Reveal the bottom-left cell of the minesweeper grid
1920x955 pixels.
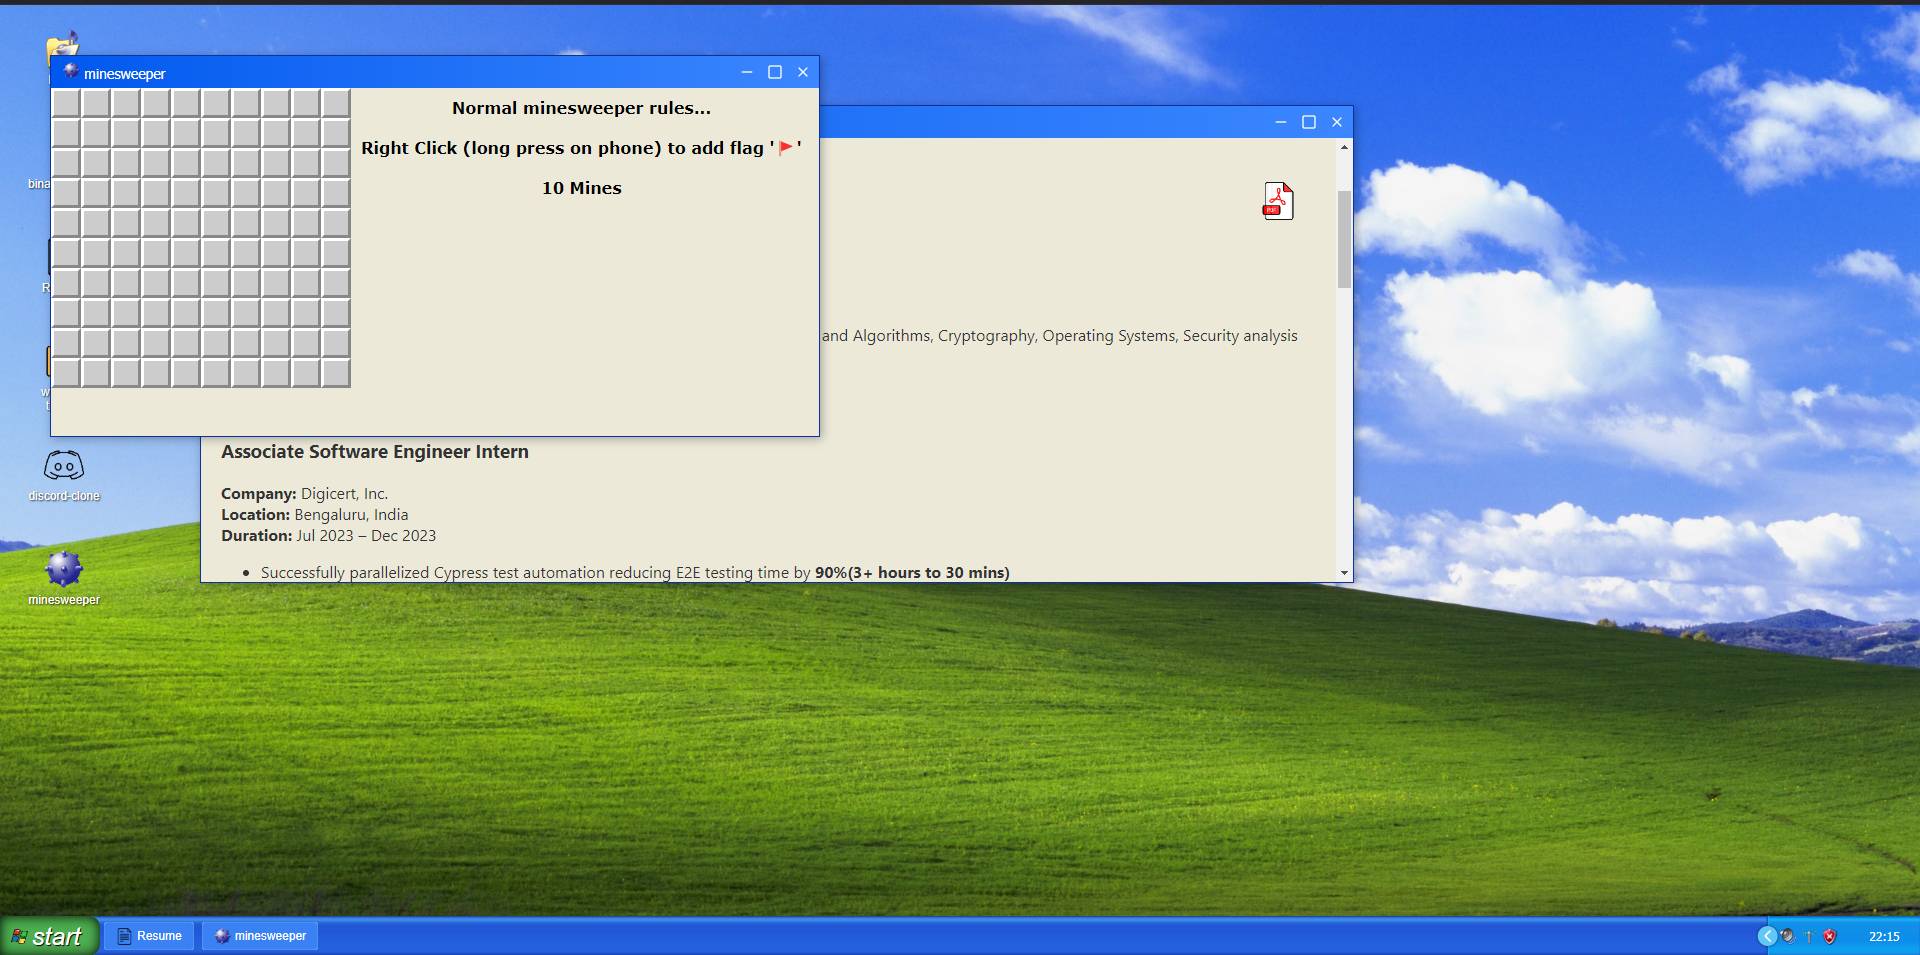point(66,373)
